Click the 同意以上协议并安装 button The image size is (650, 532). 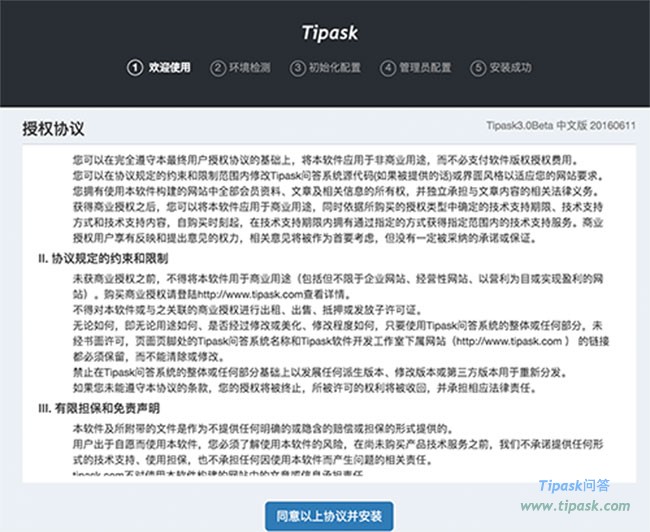(x=329, y=516)
